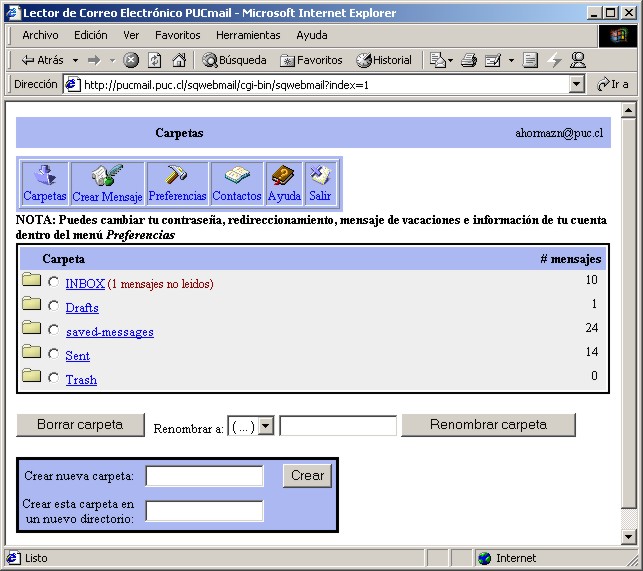Open the Ayuda menu in menu bar
The image size is (643, 571).
pyautogui.click(x=312, y=35)
